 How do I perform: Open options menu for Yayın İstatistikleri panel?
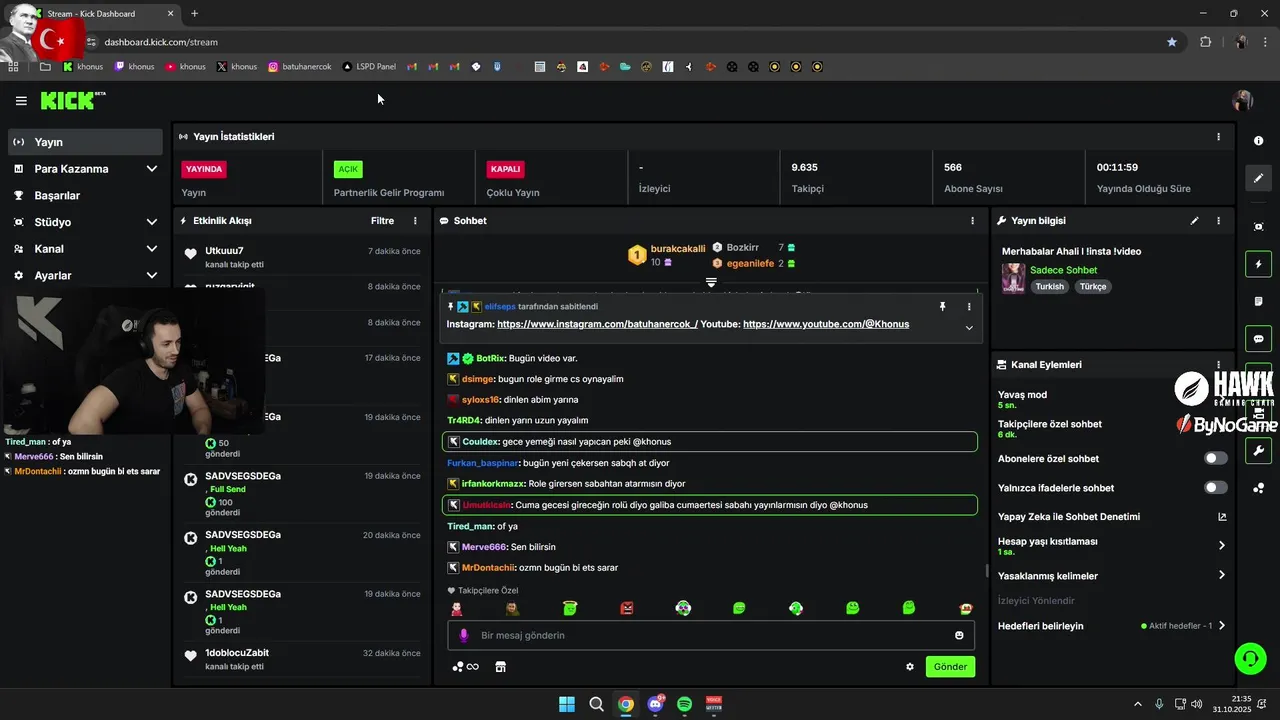[x=1218, y=137]
